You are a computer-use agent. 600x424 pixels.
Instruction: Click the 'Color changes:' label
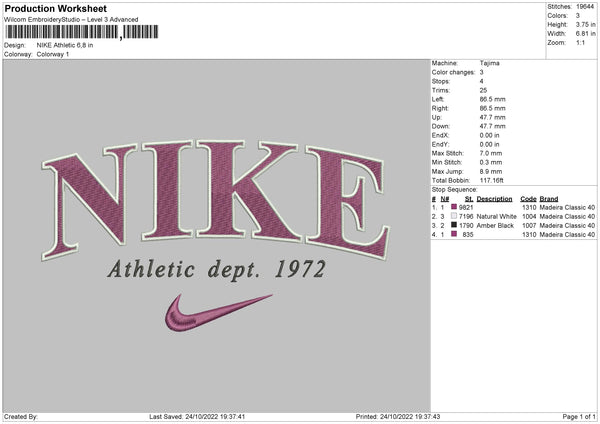453,72
